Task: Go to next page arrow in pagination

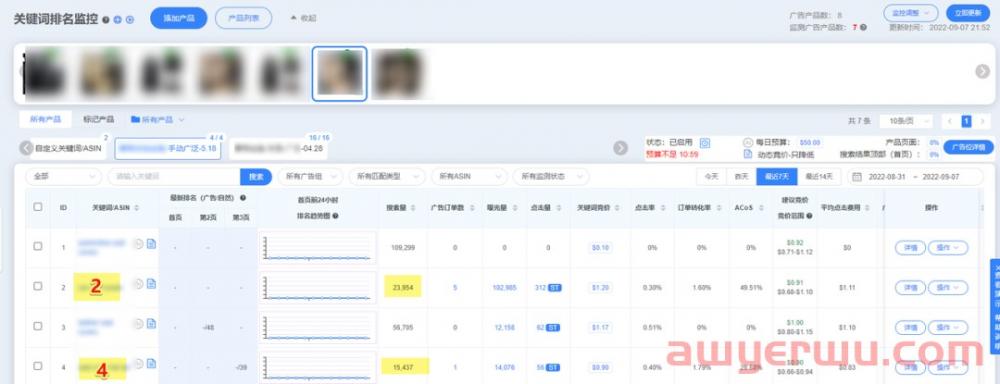Action: point(983,121)
